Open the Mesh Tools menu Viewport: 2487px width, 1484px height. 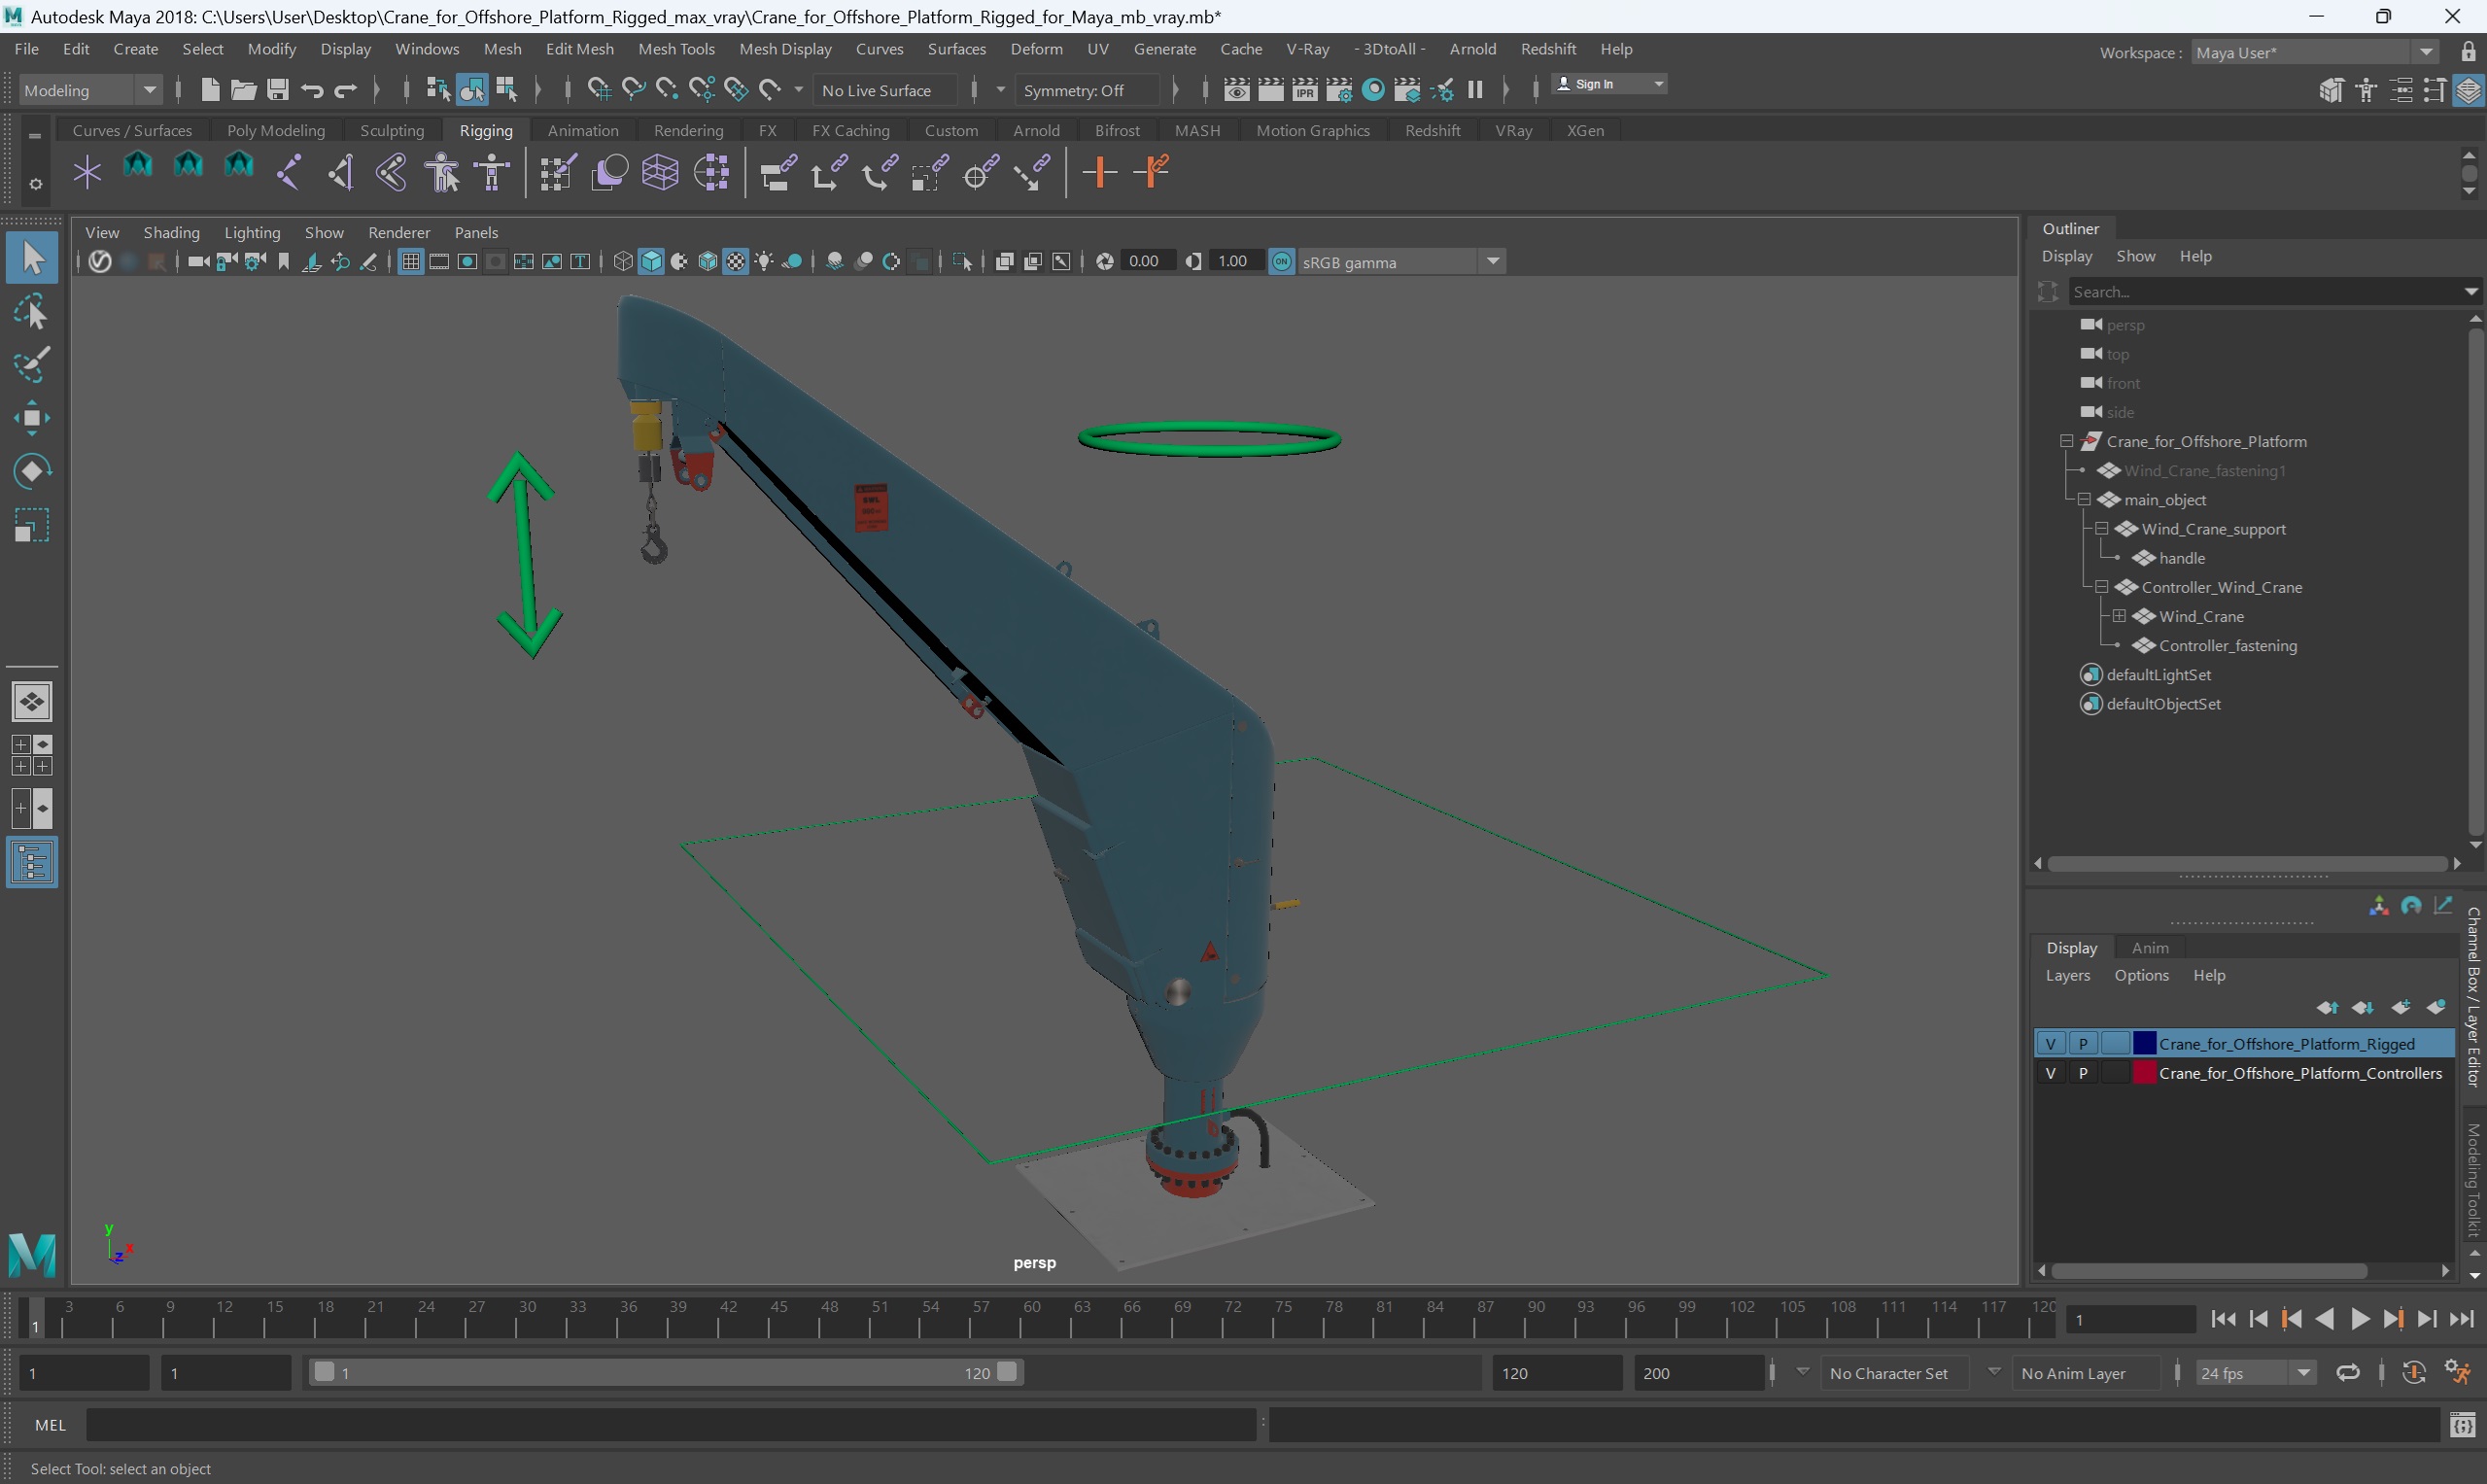tap(676, 49)
